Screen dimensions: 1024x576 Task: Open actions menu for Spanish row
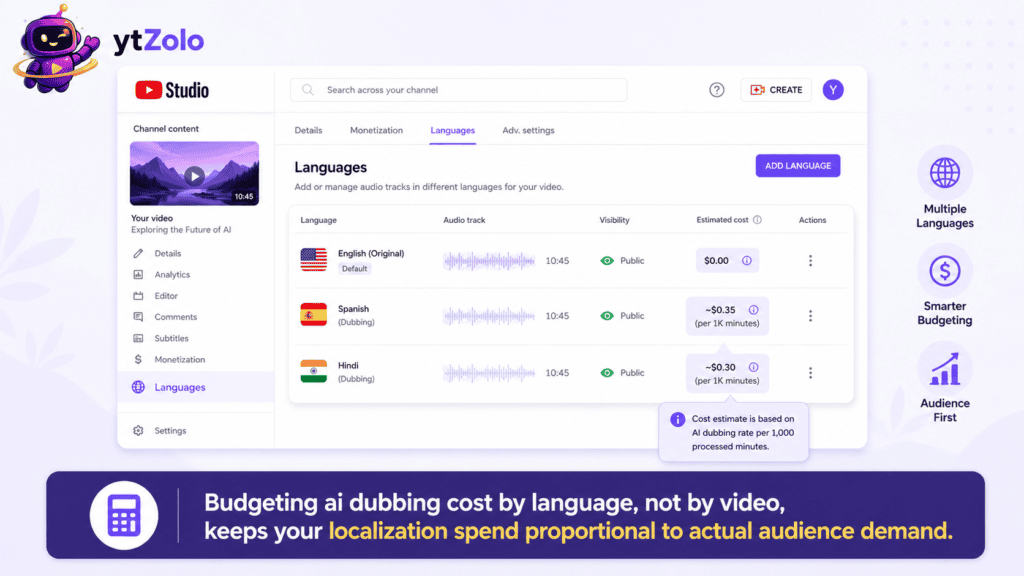click(x=810, y=316)
